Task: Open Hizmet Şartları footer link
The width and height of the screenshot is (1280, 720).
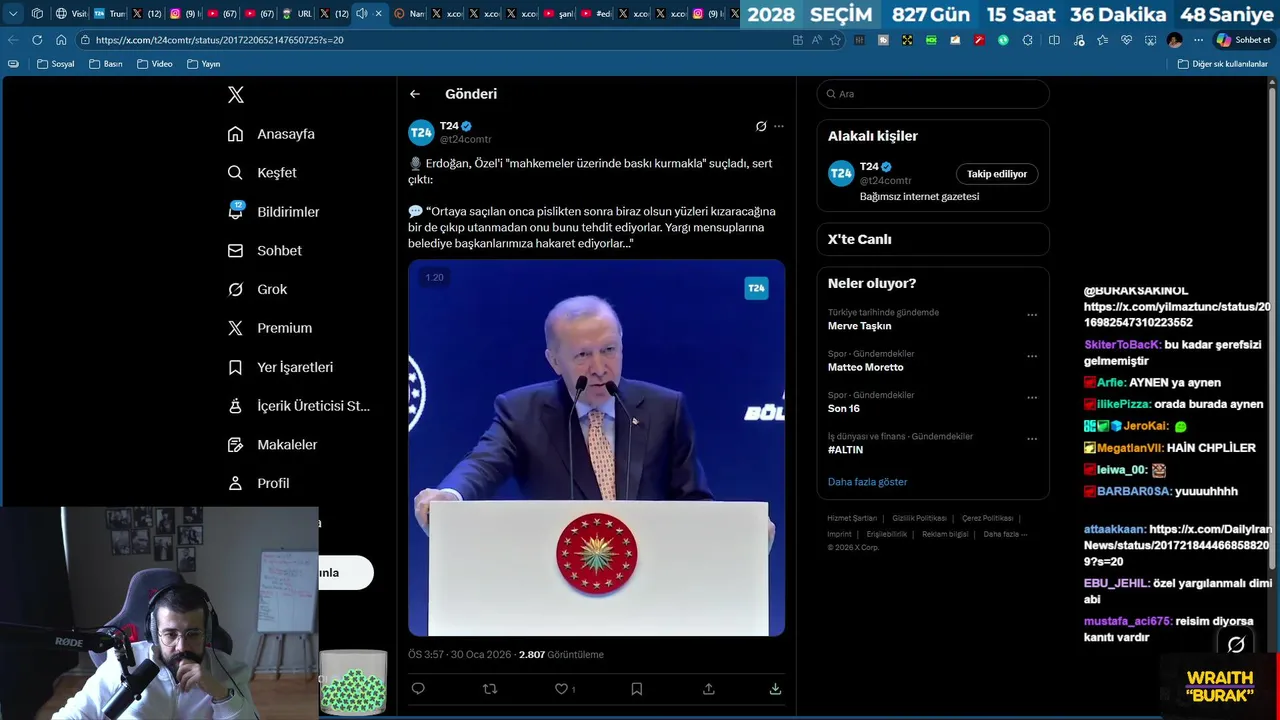Action: [x=852, y=518]
